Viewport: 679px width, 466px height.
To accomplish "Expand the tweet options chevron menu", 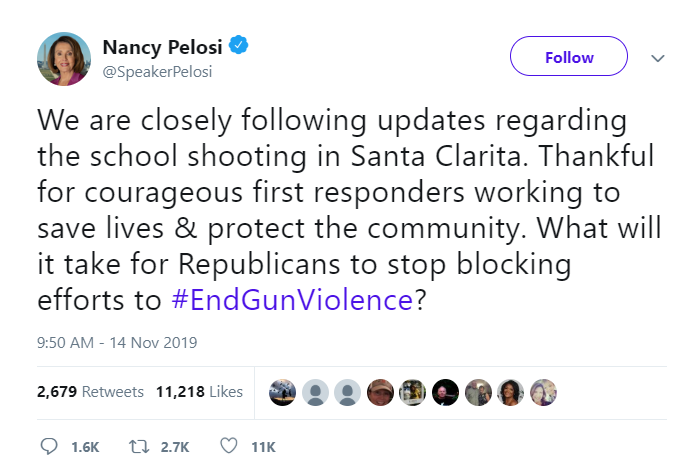I will (657, 58).
